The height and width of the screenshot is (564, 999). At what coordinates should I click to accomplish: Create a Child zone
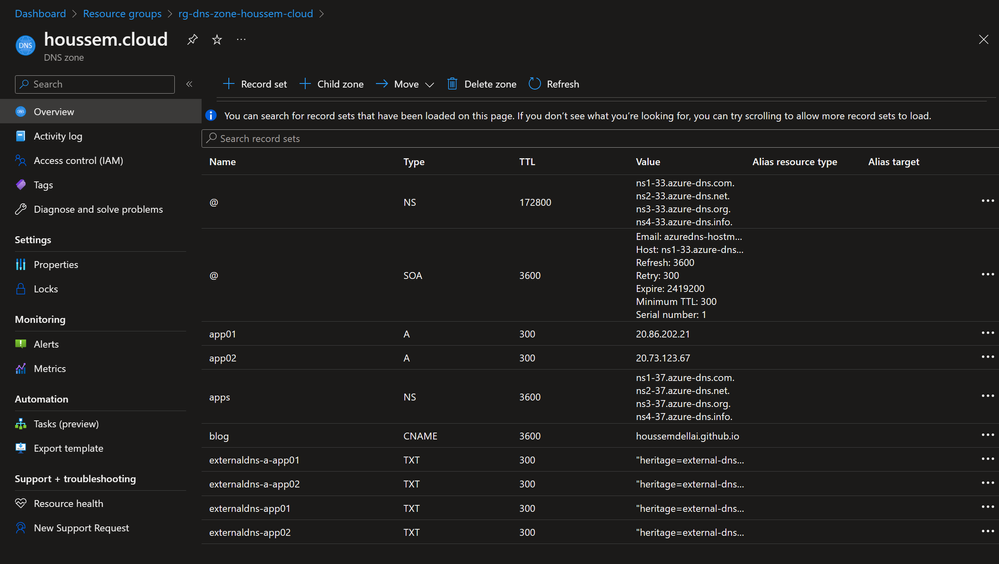pyautogui.click(x=331, y=84)
